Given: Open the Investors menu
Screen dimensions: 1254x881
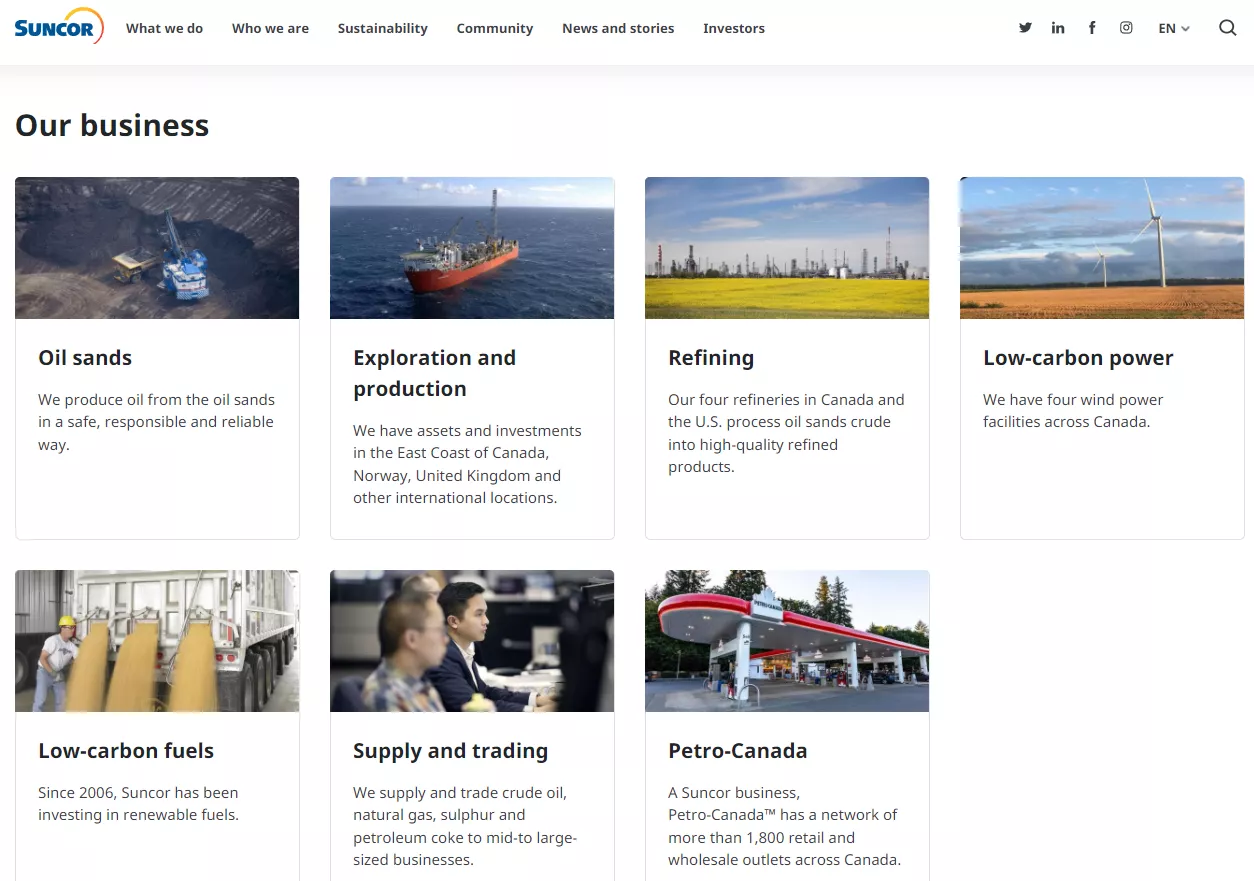Looking at the screenshot, I should coord(734,28).
